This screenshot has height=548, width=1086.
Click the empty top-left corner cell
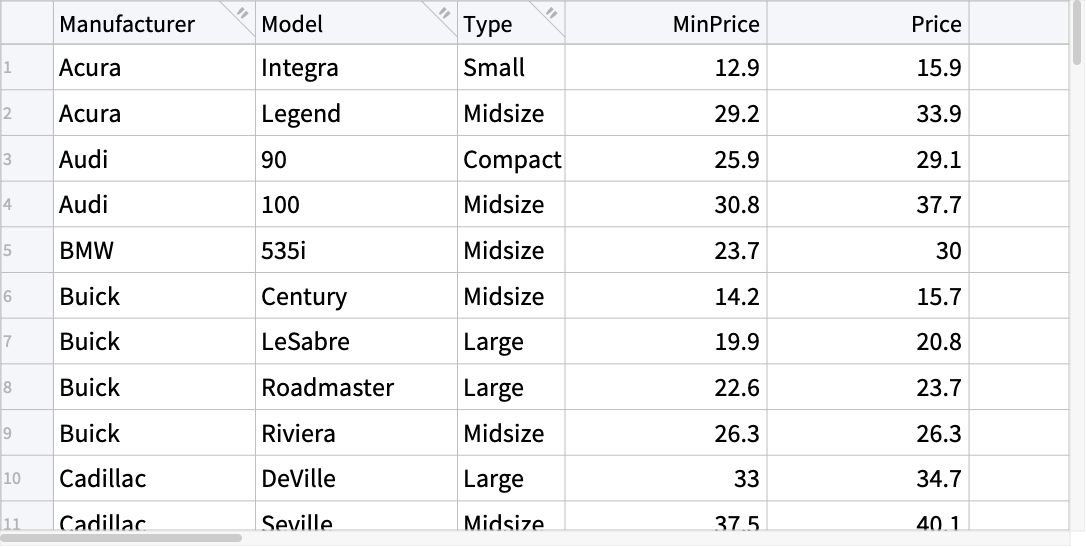[27, 24]
